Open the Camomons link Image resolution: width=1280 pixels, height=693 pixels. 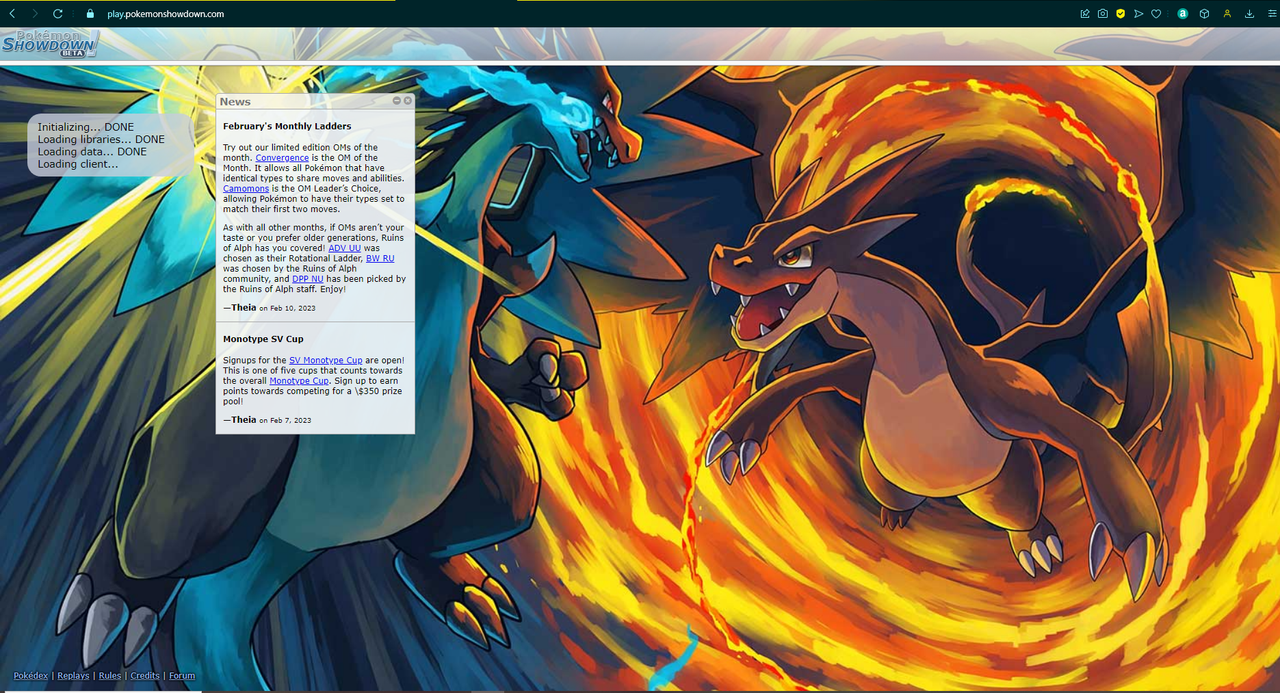246,188
